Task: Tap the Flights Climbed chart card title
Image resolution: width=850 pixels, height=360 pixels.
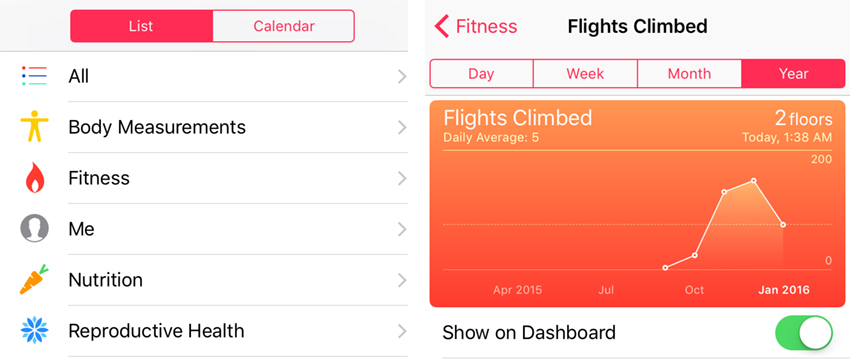Action: coord(518,118)
